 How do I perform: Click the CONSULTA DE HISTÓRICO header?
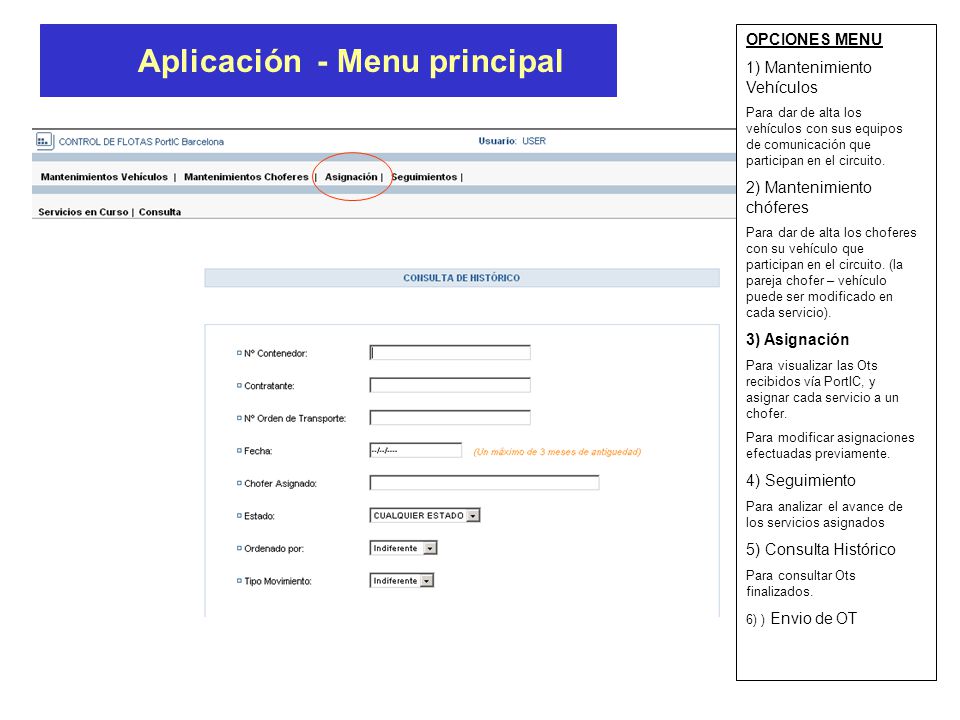click(462, 278)
